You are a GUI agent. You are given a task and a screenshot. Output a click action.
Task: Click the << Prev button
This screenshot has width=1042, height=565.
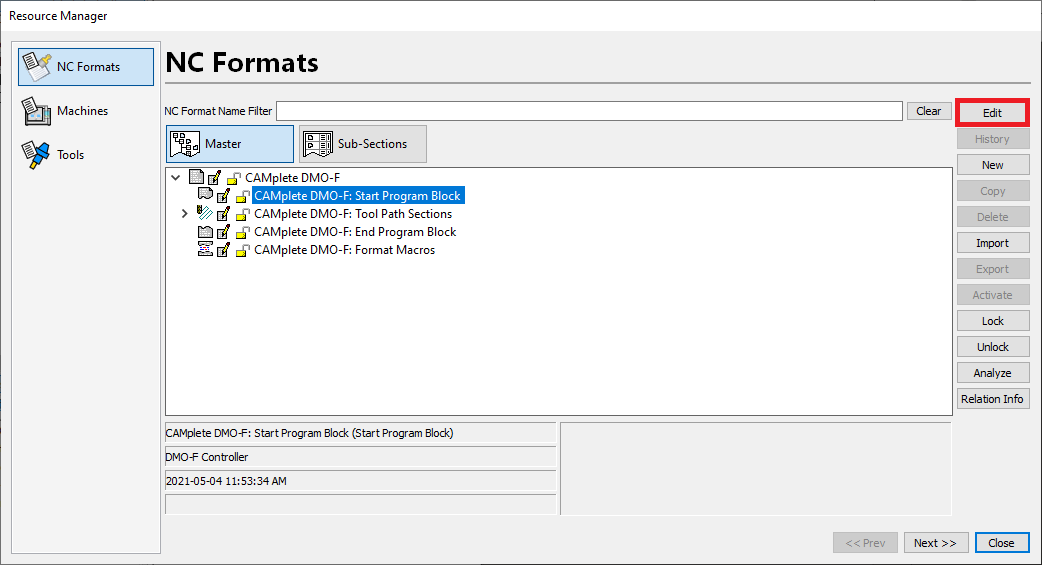coord(865,542)
